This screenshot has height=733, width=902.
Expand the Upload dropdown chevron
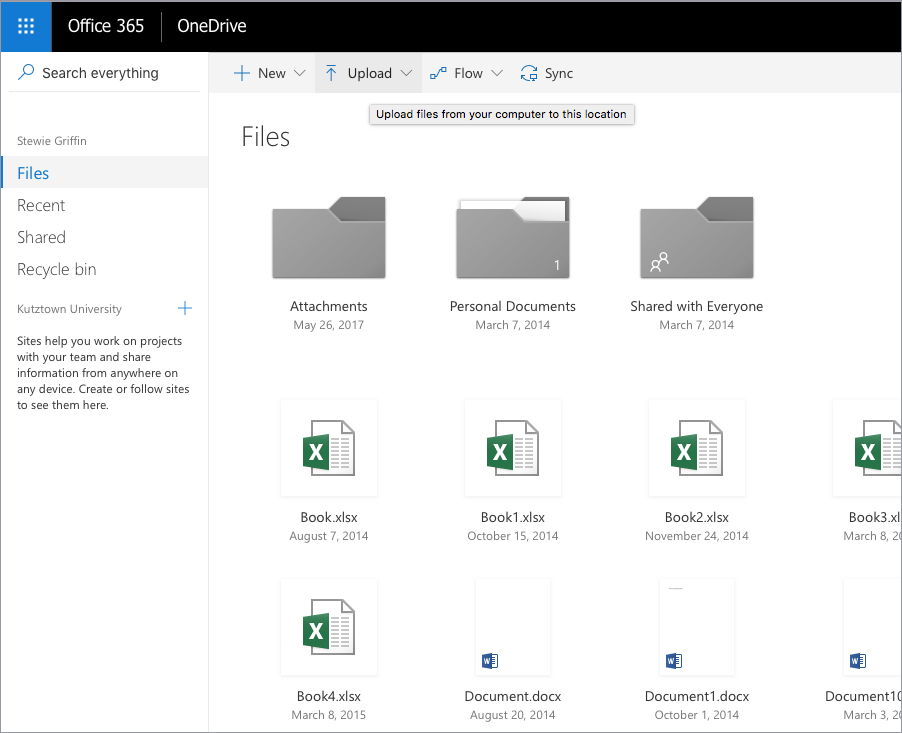click(406, 73)
